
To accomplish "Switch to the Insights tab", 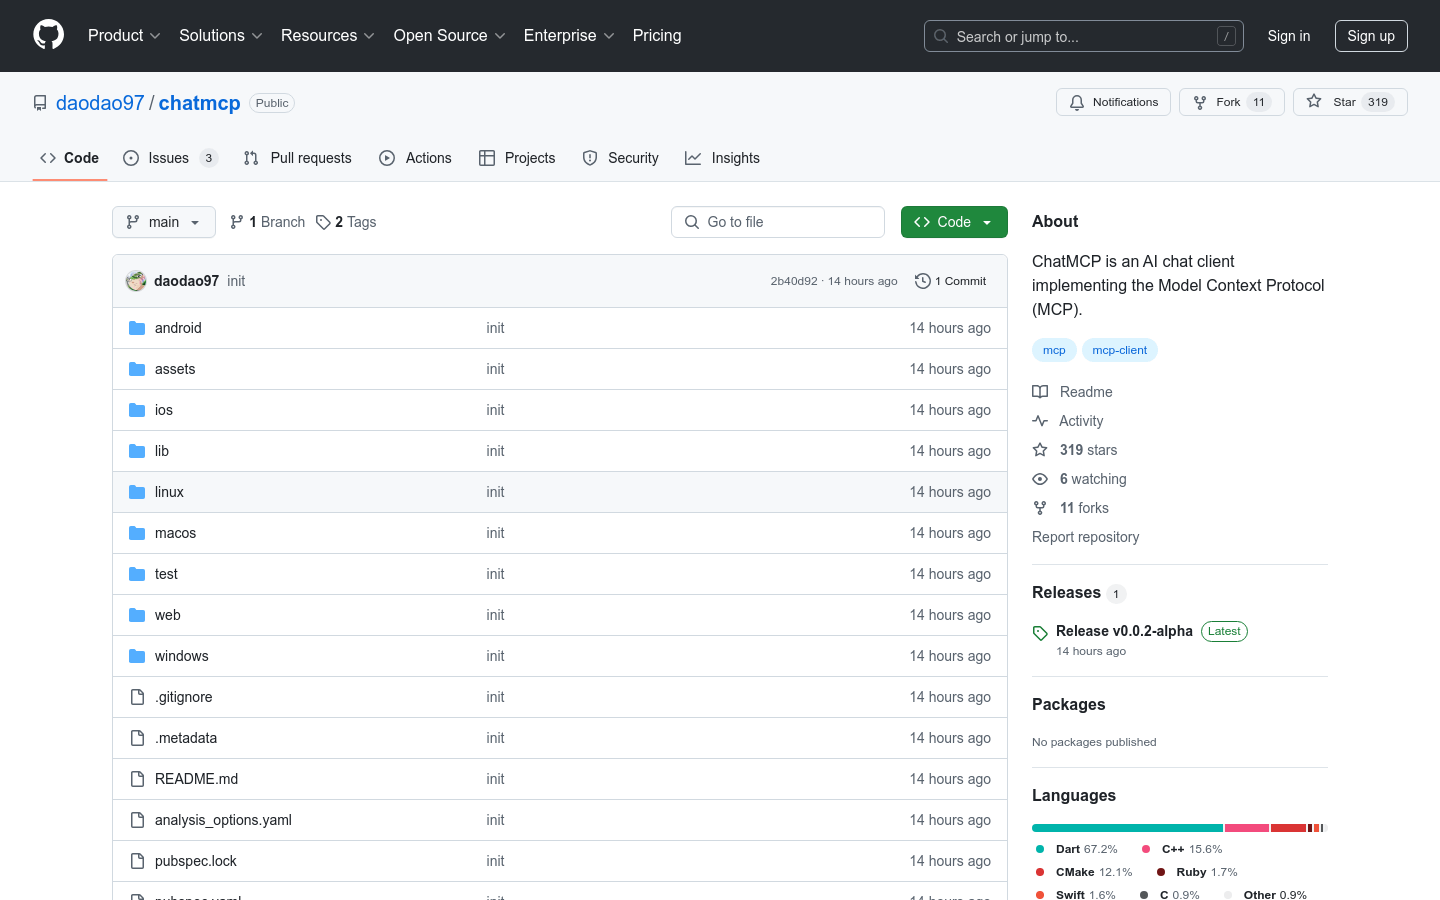I will pos(723,158).
